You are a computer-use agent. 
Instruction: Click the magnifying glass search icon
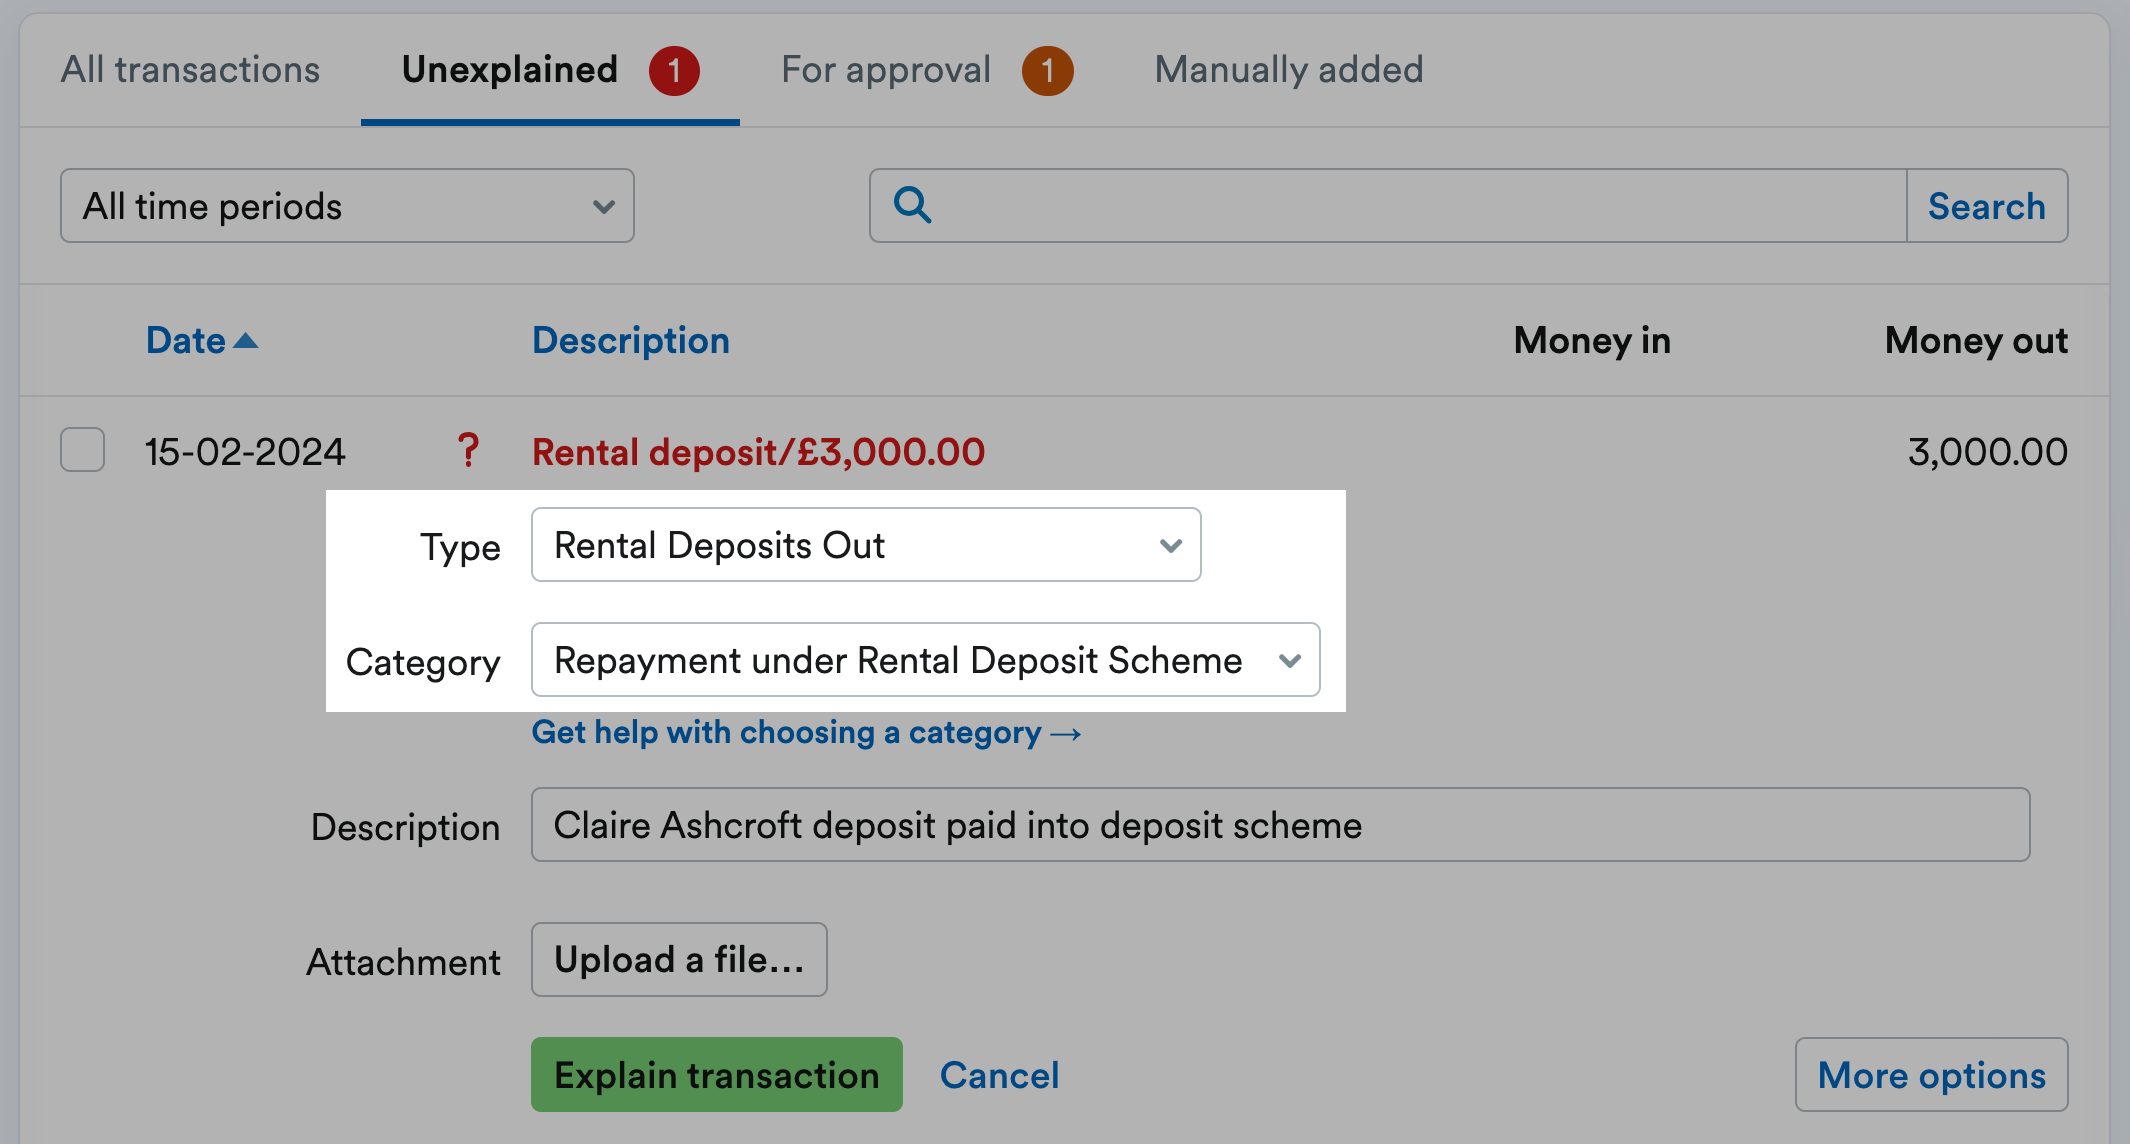pyautogui.click(x=912, y=205)
